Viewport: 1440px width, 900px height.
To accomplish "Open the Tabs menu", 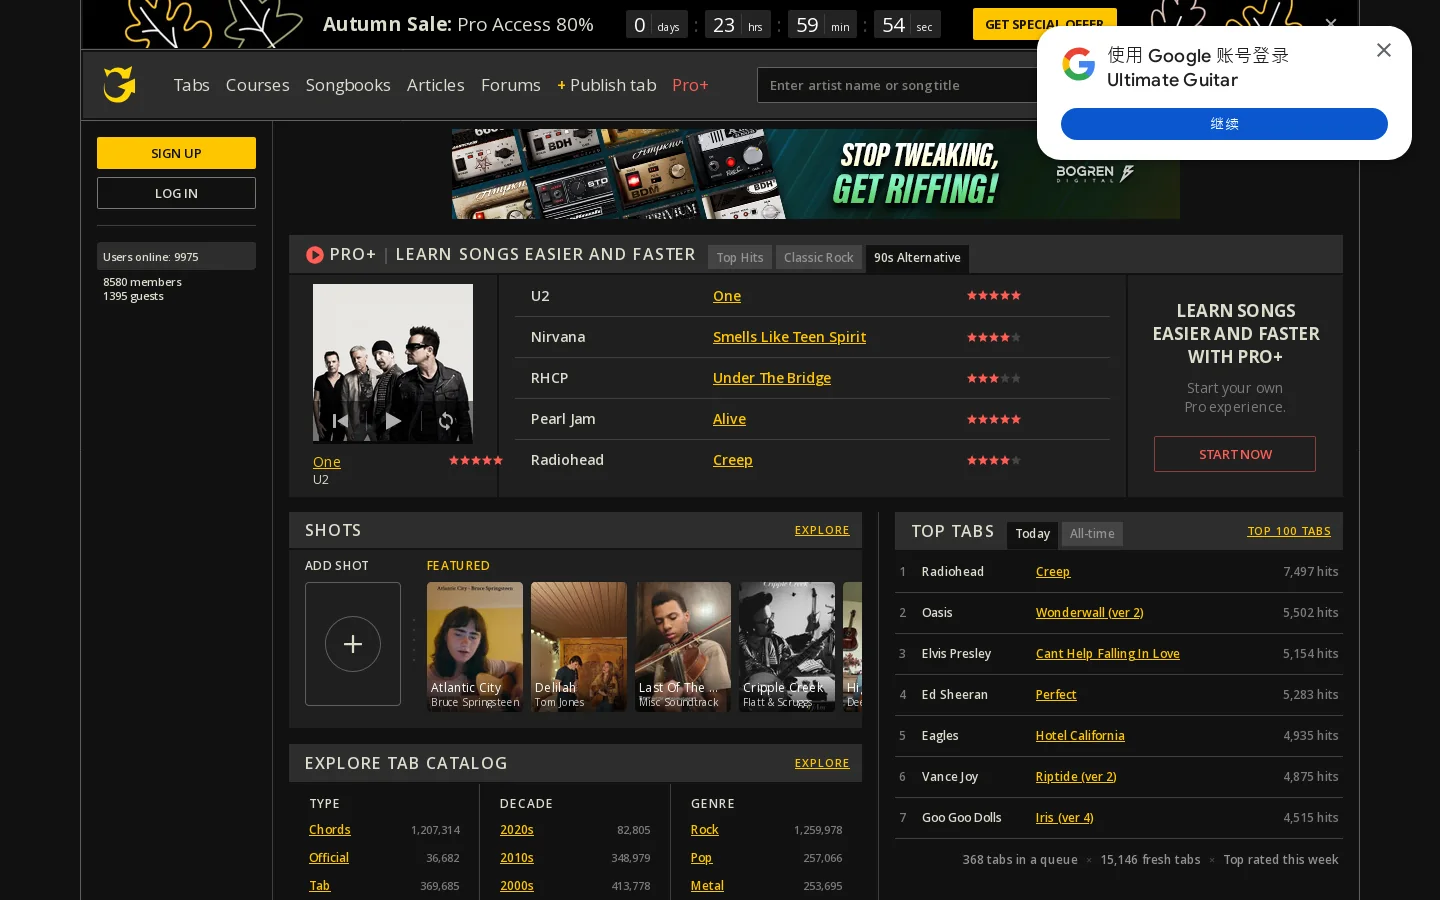I will pyautogui.click(x=191, y=85).
